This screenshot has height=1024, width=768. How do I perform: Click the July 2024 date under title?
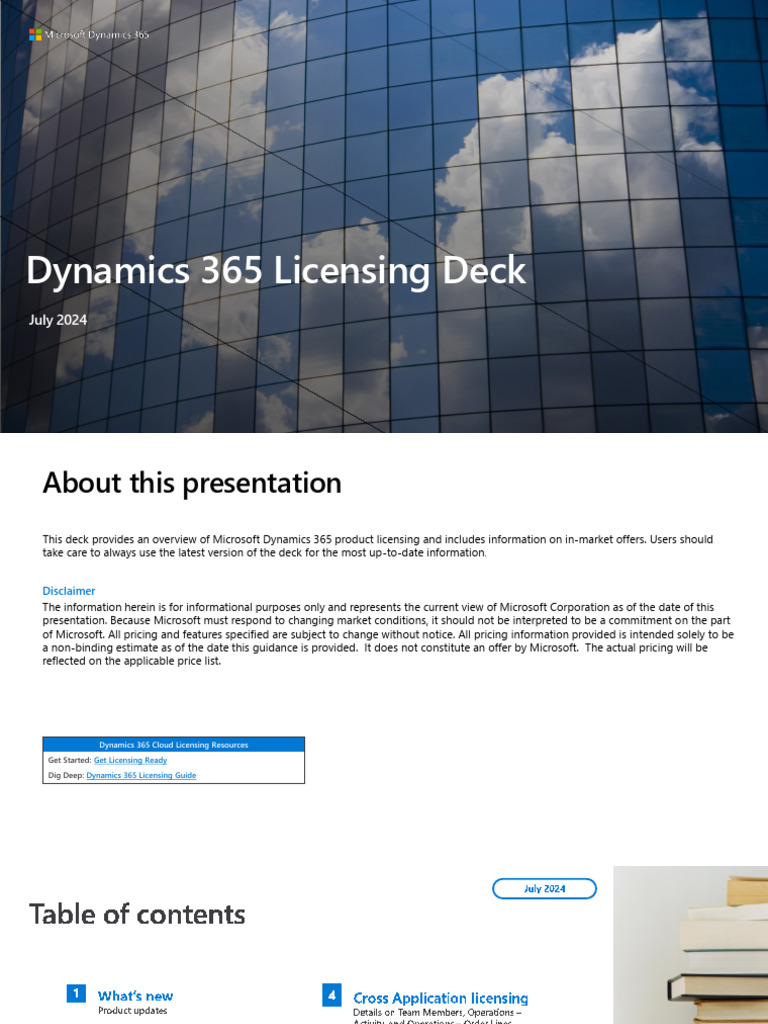coord(57,320)
